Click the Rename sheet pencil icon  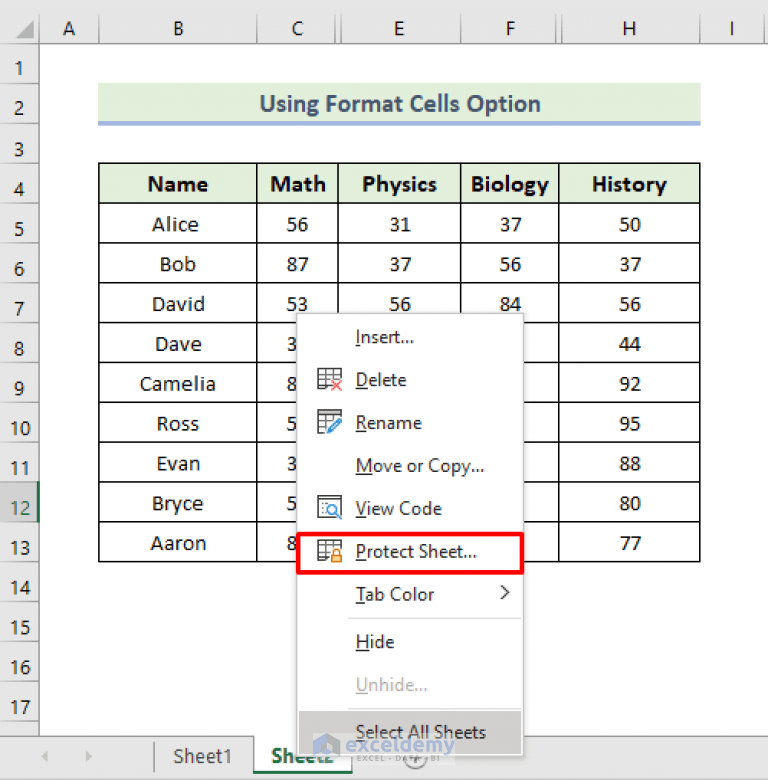pos(329,422)
